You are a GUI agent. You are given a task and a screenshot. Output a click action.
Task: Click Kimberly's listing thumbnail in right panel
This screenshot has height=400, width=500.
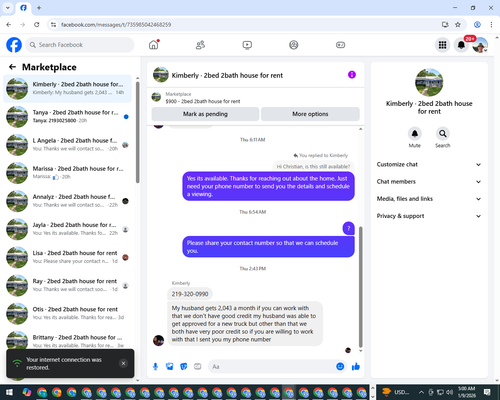tap(429, 83)
